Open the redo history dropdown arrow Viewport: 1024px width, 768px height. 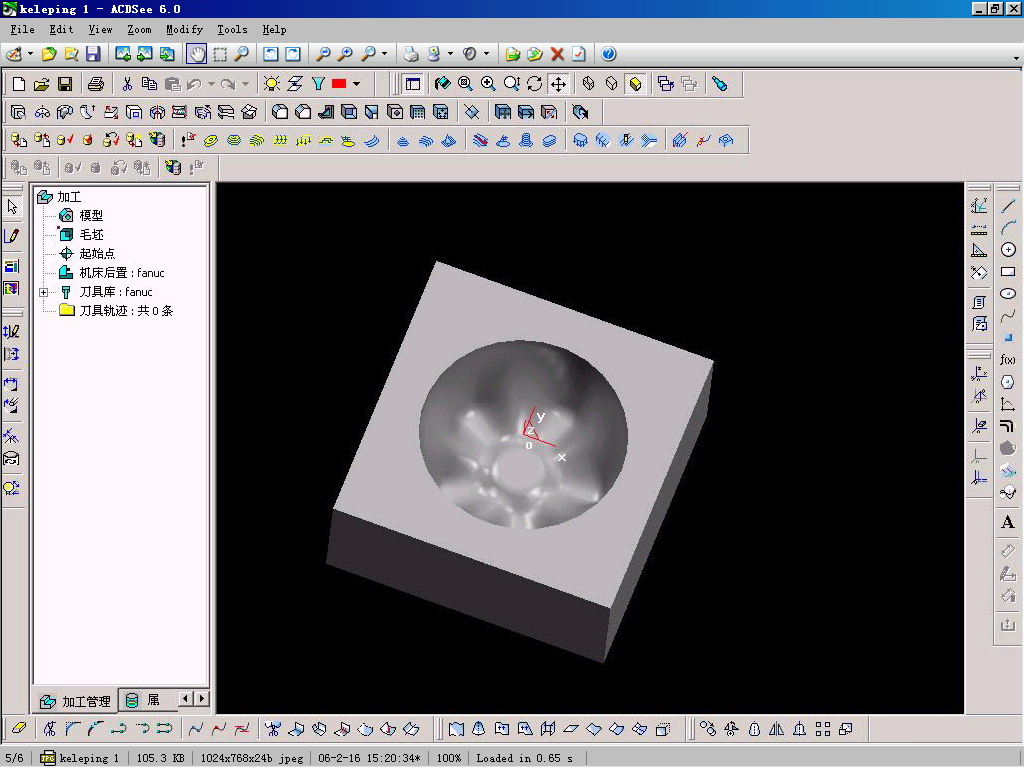pyautogui.click(x=245, y=84)
